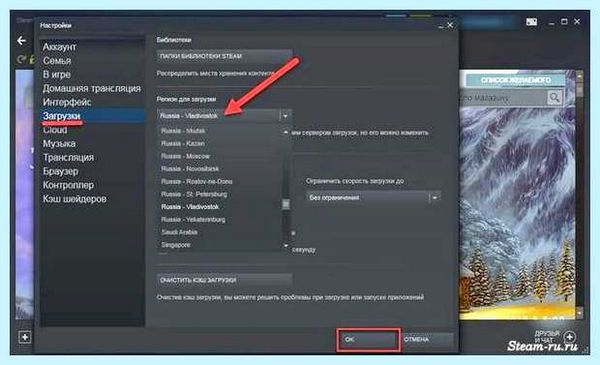Switch to the Музыка section
The width and height of the screenshot is (600, 365).
coord(59,143)
